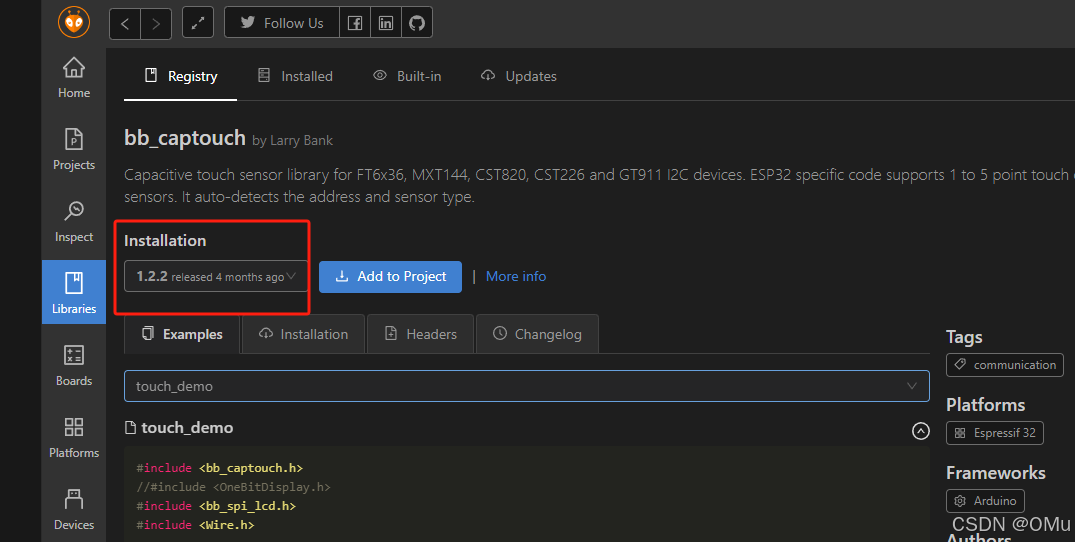Click the Twitter Follow Us button
Viewport: 1075px width, 542px height.
click(x=282, y=23)
